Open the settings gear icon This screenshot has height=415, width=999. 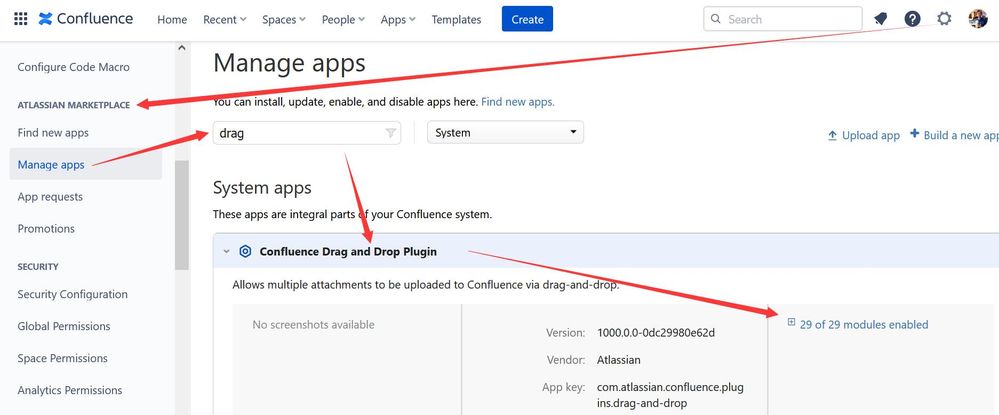point(944,18)
